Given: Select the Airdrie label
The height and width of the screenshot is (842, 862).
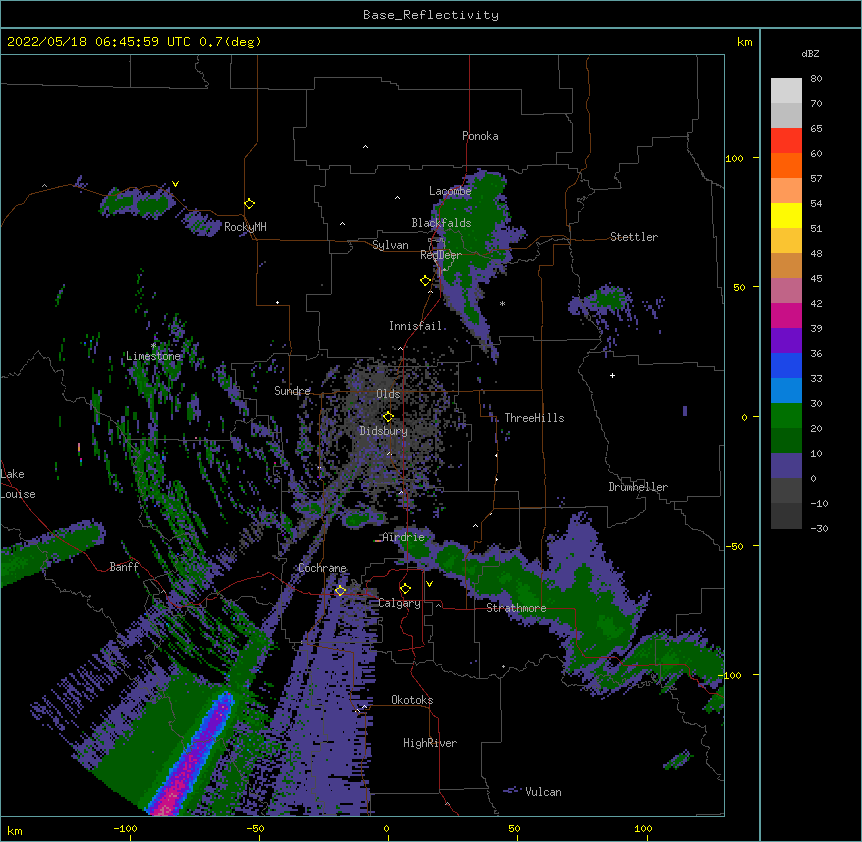Looking at the screenshot, I should pos(404,537).
